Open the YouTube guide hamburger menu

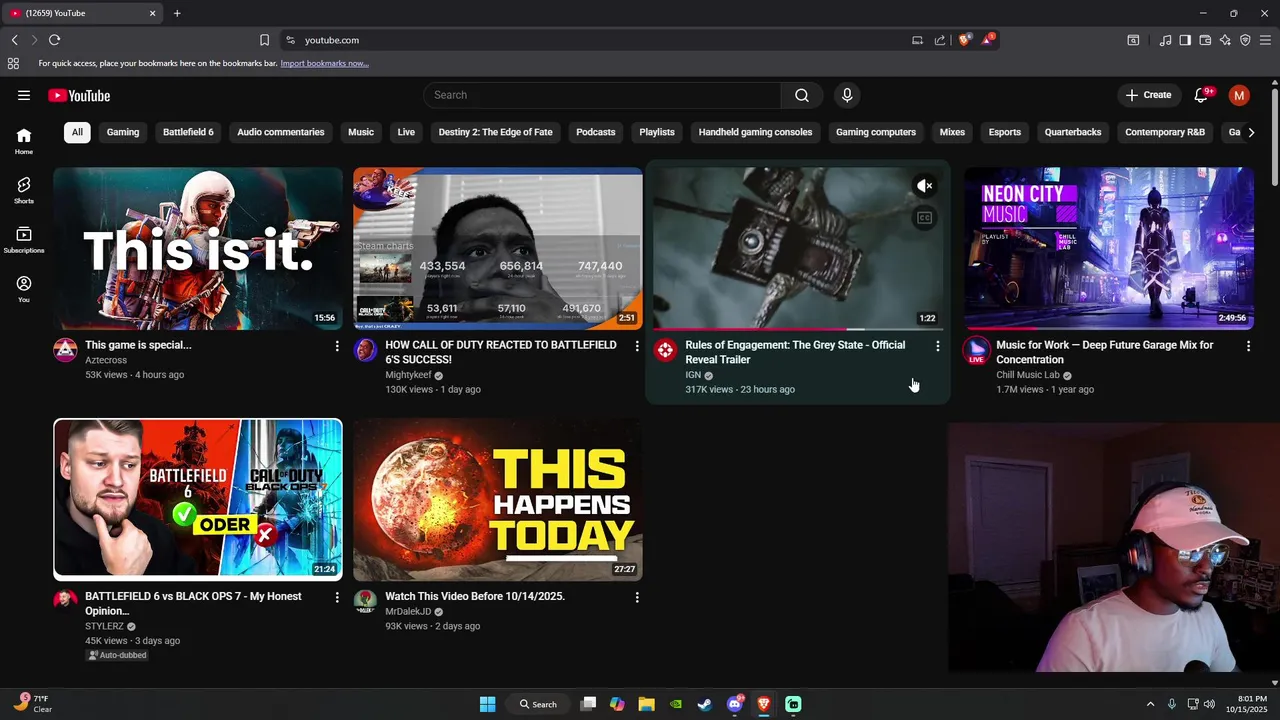click(24, 95)
